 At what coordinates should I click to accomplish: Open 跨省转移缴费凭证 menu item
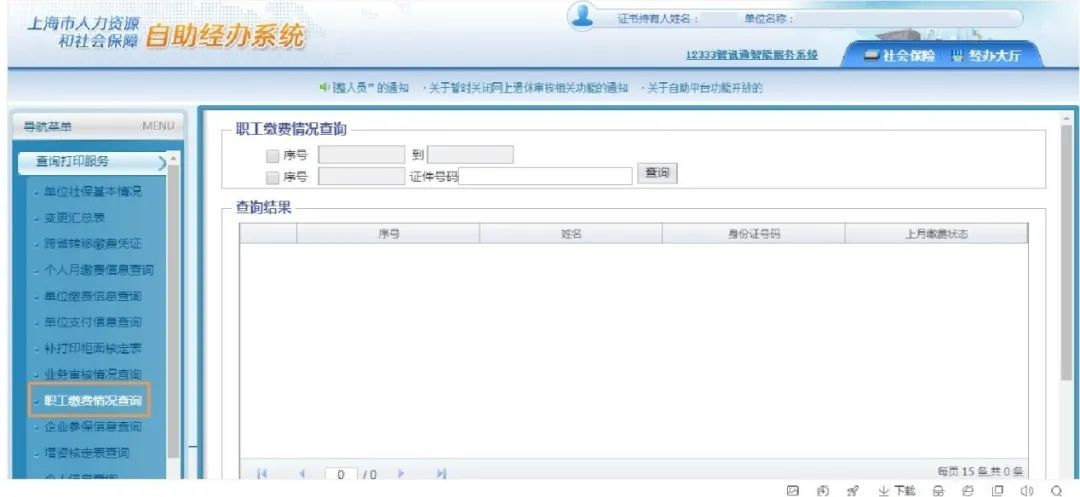(x=92, y=244)
